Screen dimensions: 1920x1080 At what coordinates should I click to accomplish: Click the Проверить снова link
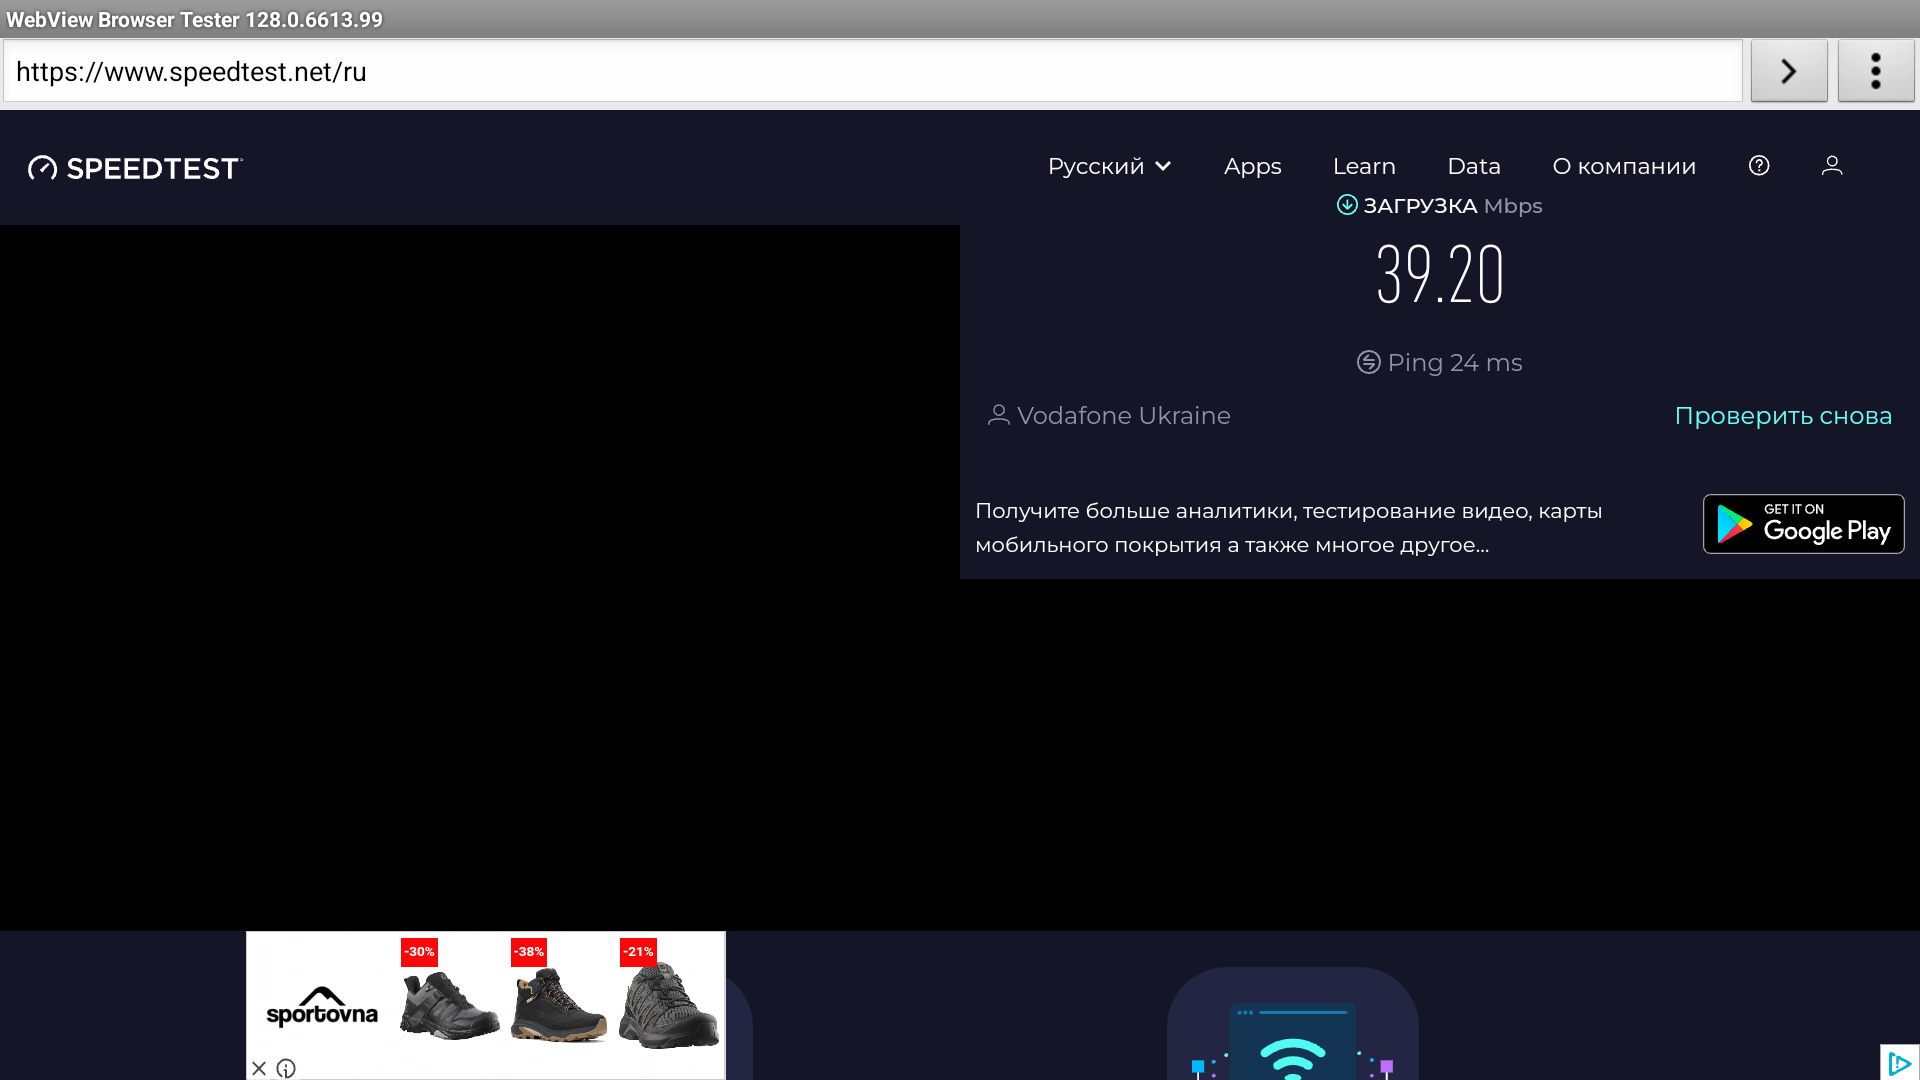point(1783,416)
